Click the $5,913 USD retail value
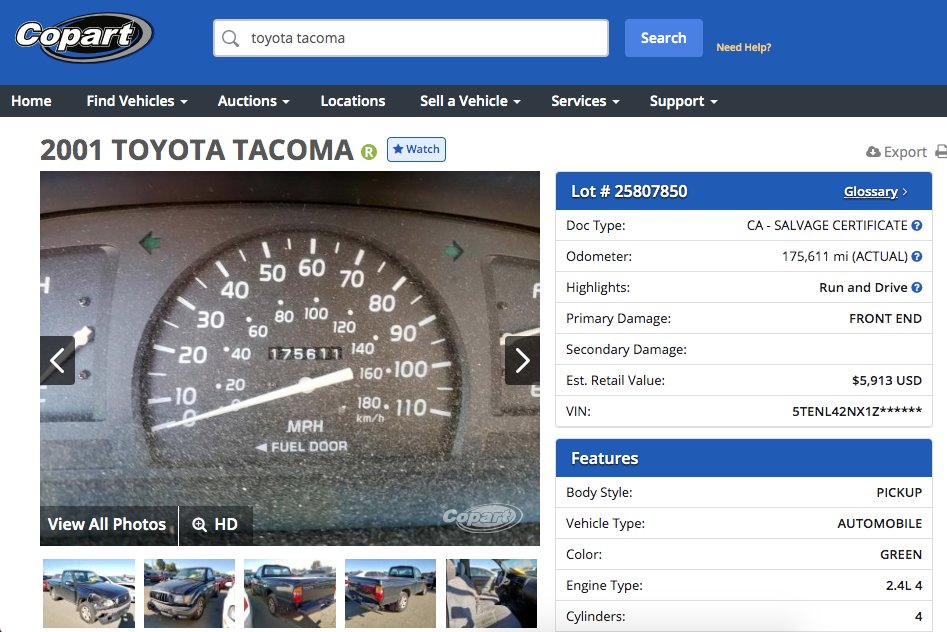The image size is (947, 632). [x=887, y=381]
